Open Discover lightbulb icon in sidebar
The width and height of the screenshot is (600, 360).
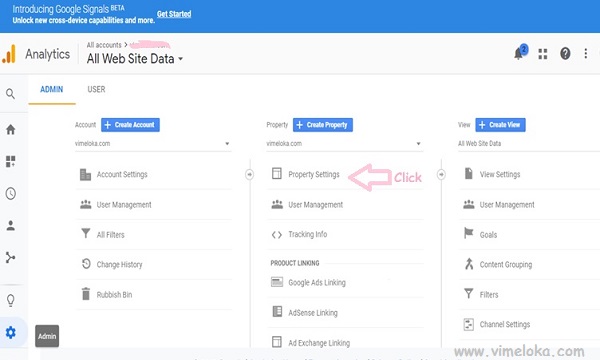tap(11, 300)
